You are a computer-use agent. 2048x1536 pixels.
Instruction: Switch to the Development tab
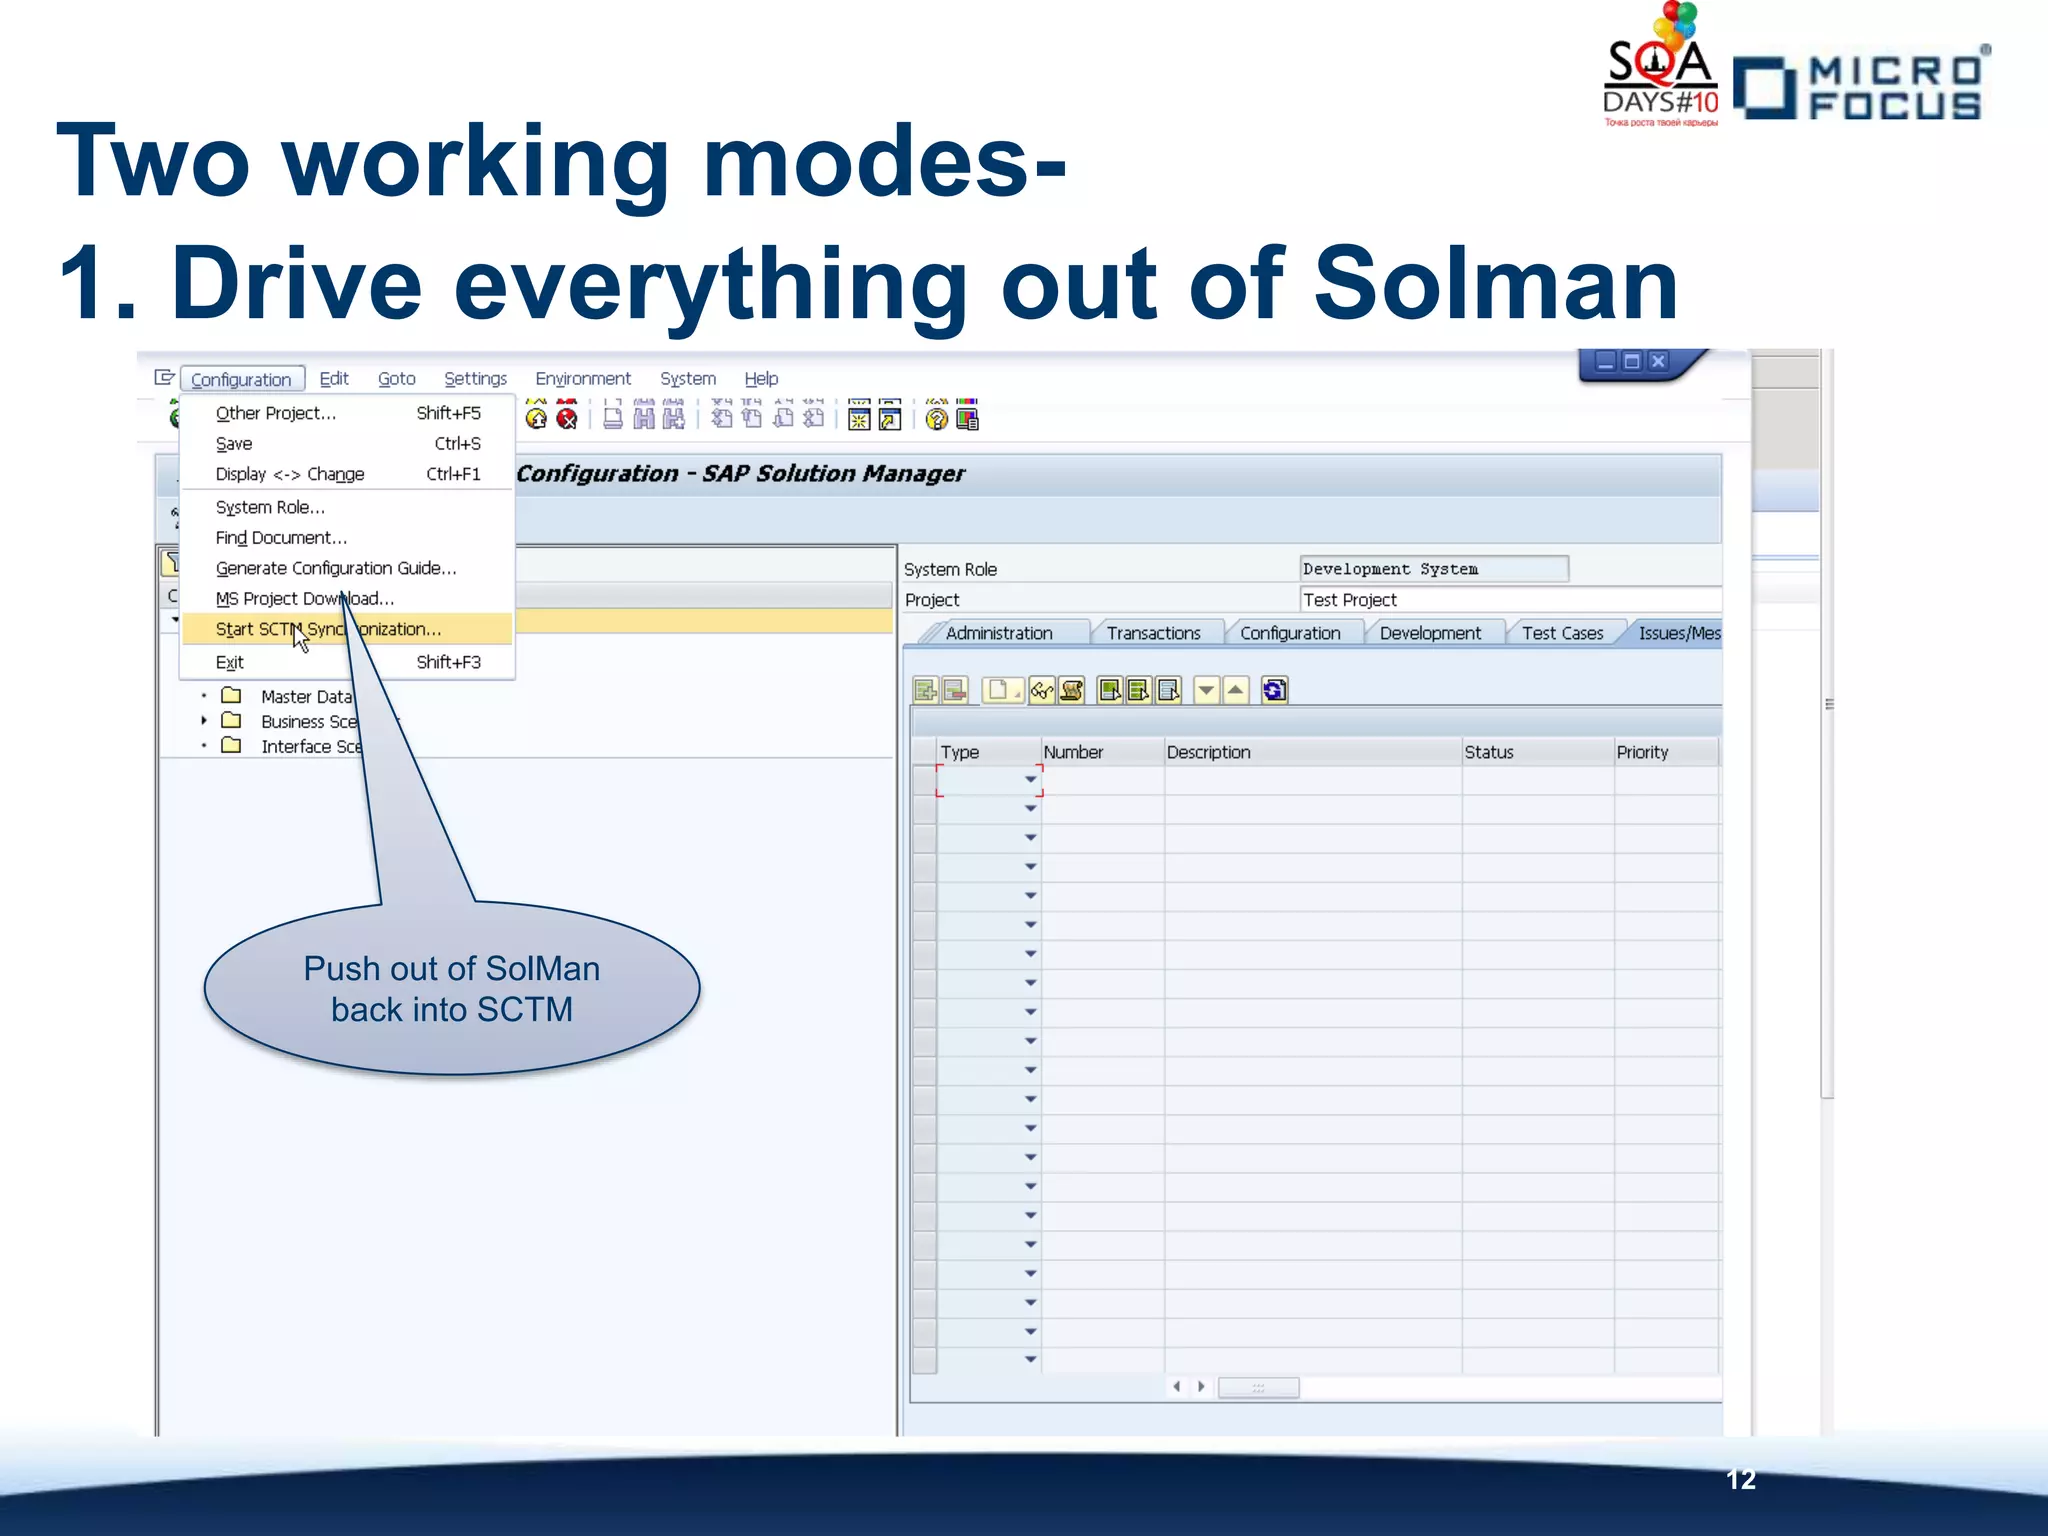1430,633
